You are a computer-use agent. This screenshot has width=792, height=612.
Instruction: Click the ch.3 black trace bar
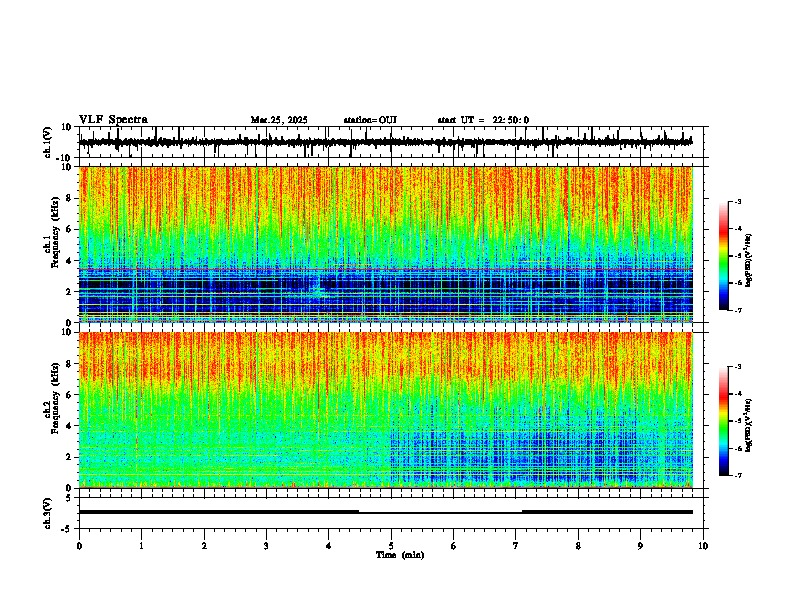click(386, 512)
